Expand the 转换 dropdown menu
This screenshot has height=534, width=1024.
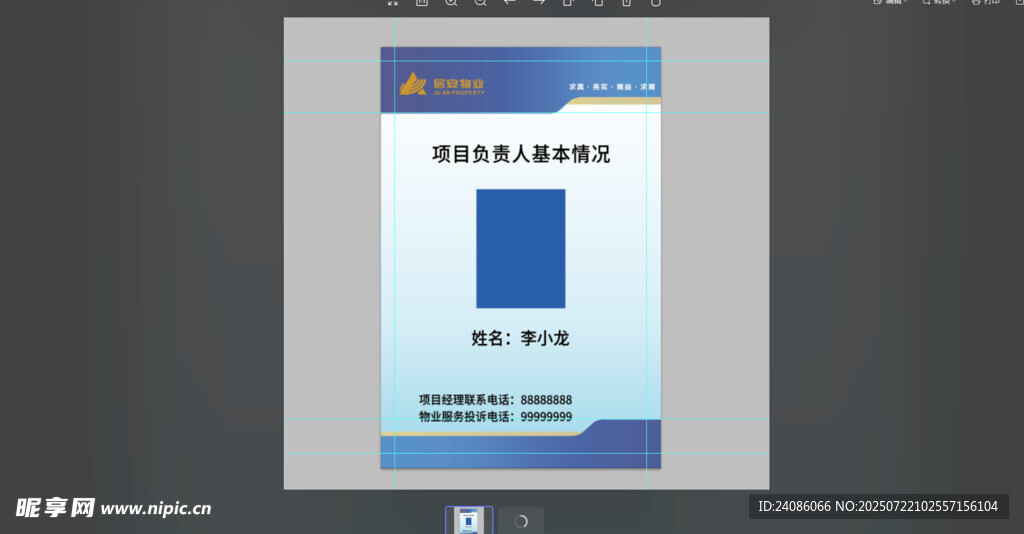[x=938, y=2]
